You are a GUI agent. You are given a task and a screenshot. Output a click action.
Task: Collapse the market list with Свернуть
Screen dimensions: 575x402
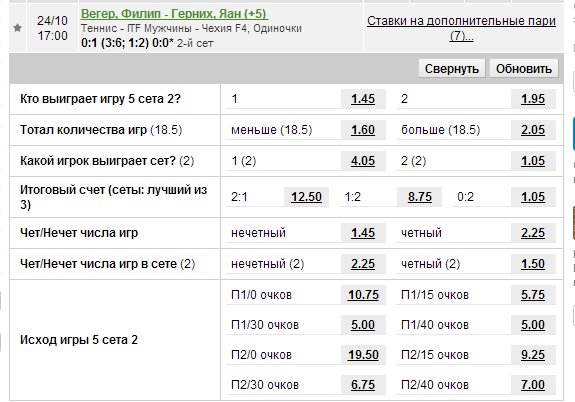[x=452, y=69]
